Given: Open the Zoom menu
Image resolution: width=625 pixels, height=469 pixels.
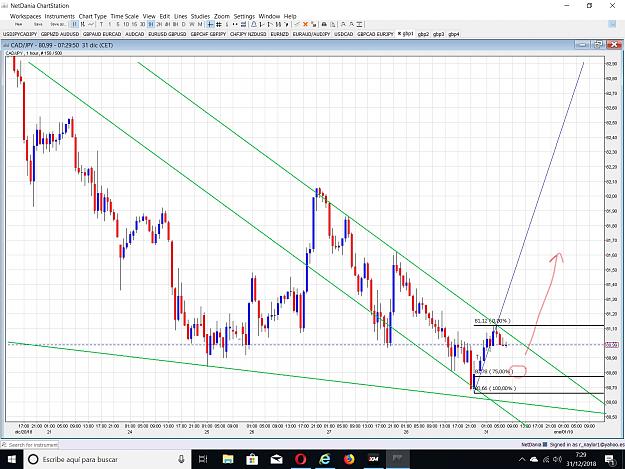Looking at the screenshot, I should click(222, 16).
